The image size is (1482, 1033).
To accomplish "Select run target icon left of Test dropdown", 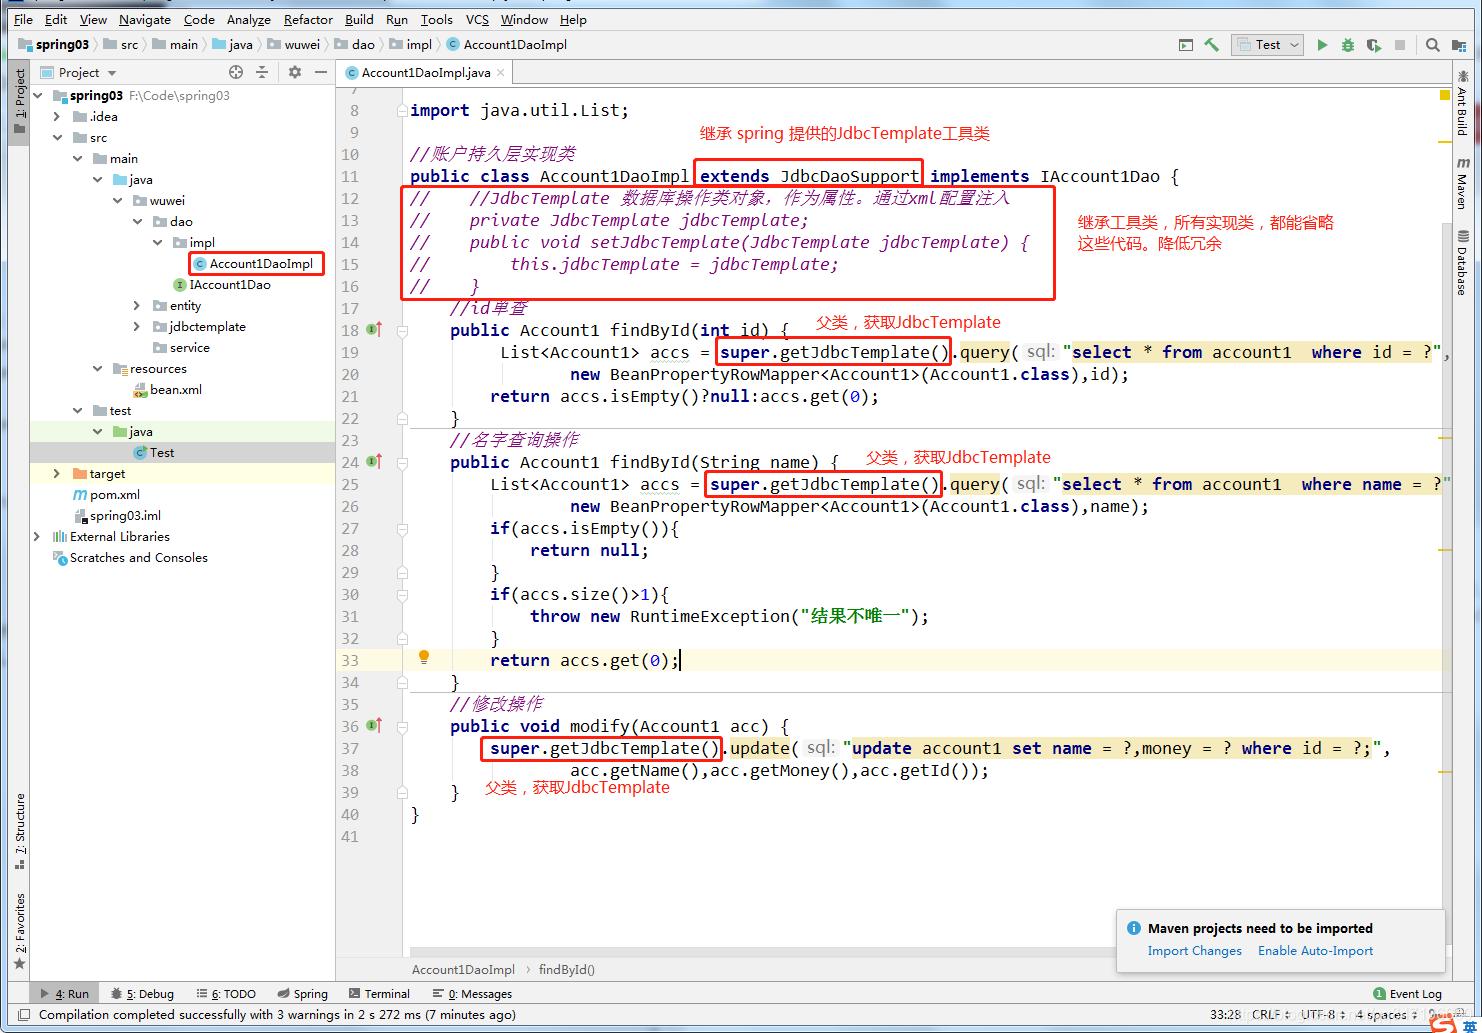I will [1186, 45].
